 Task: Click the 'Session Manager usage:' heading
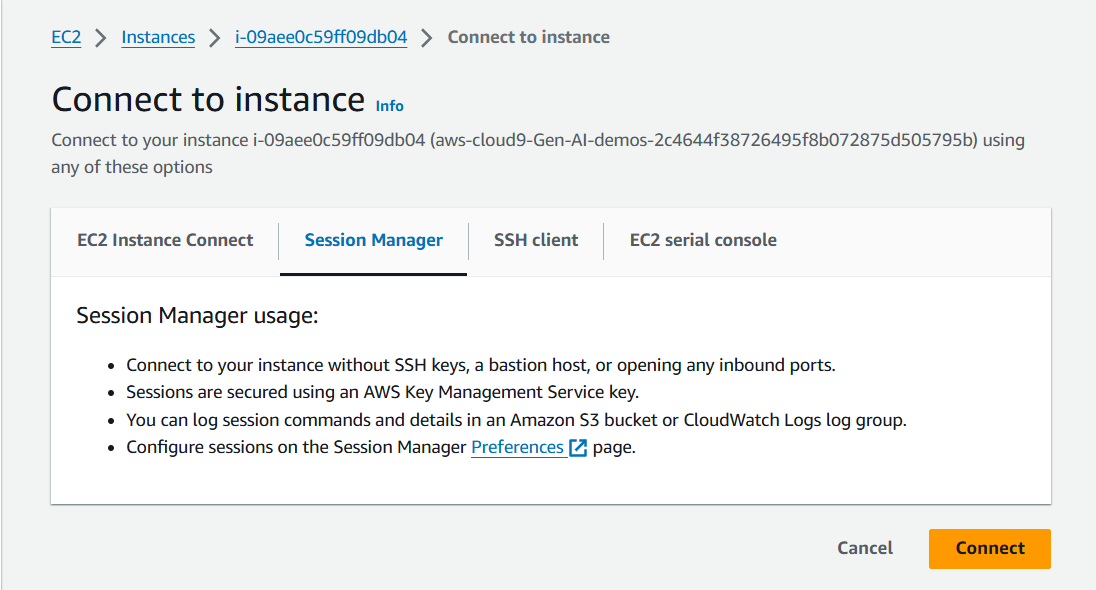click(197, 315)
